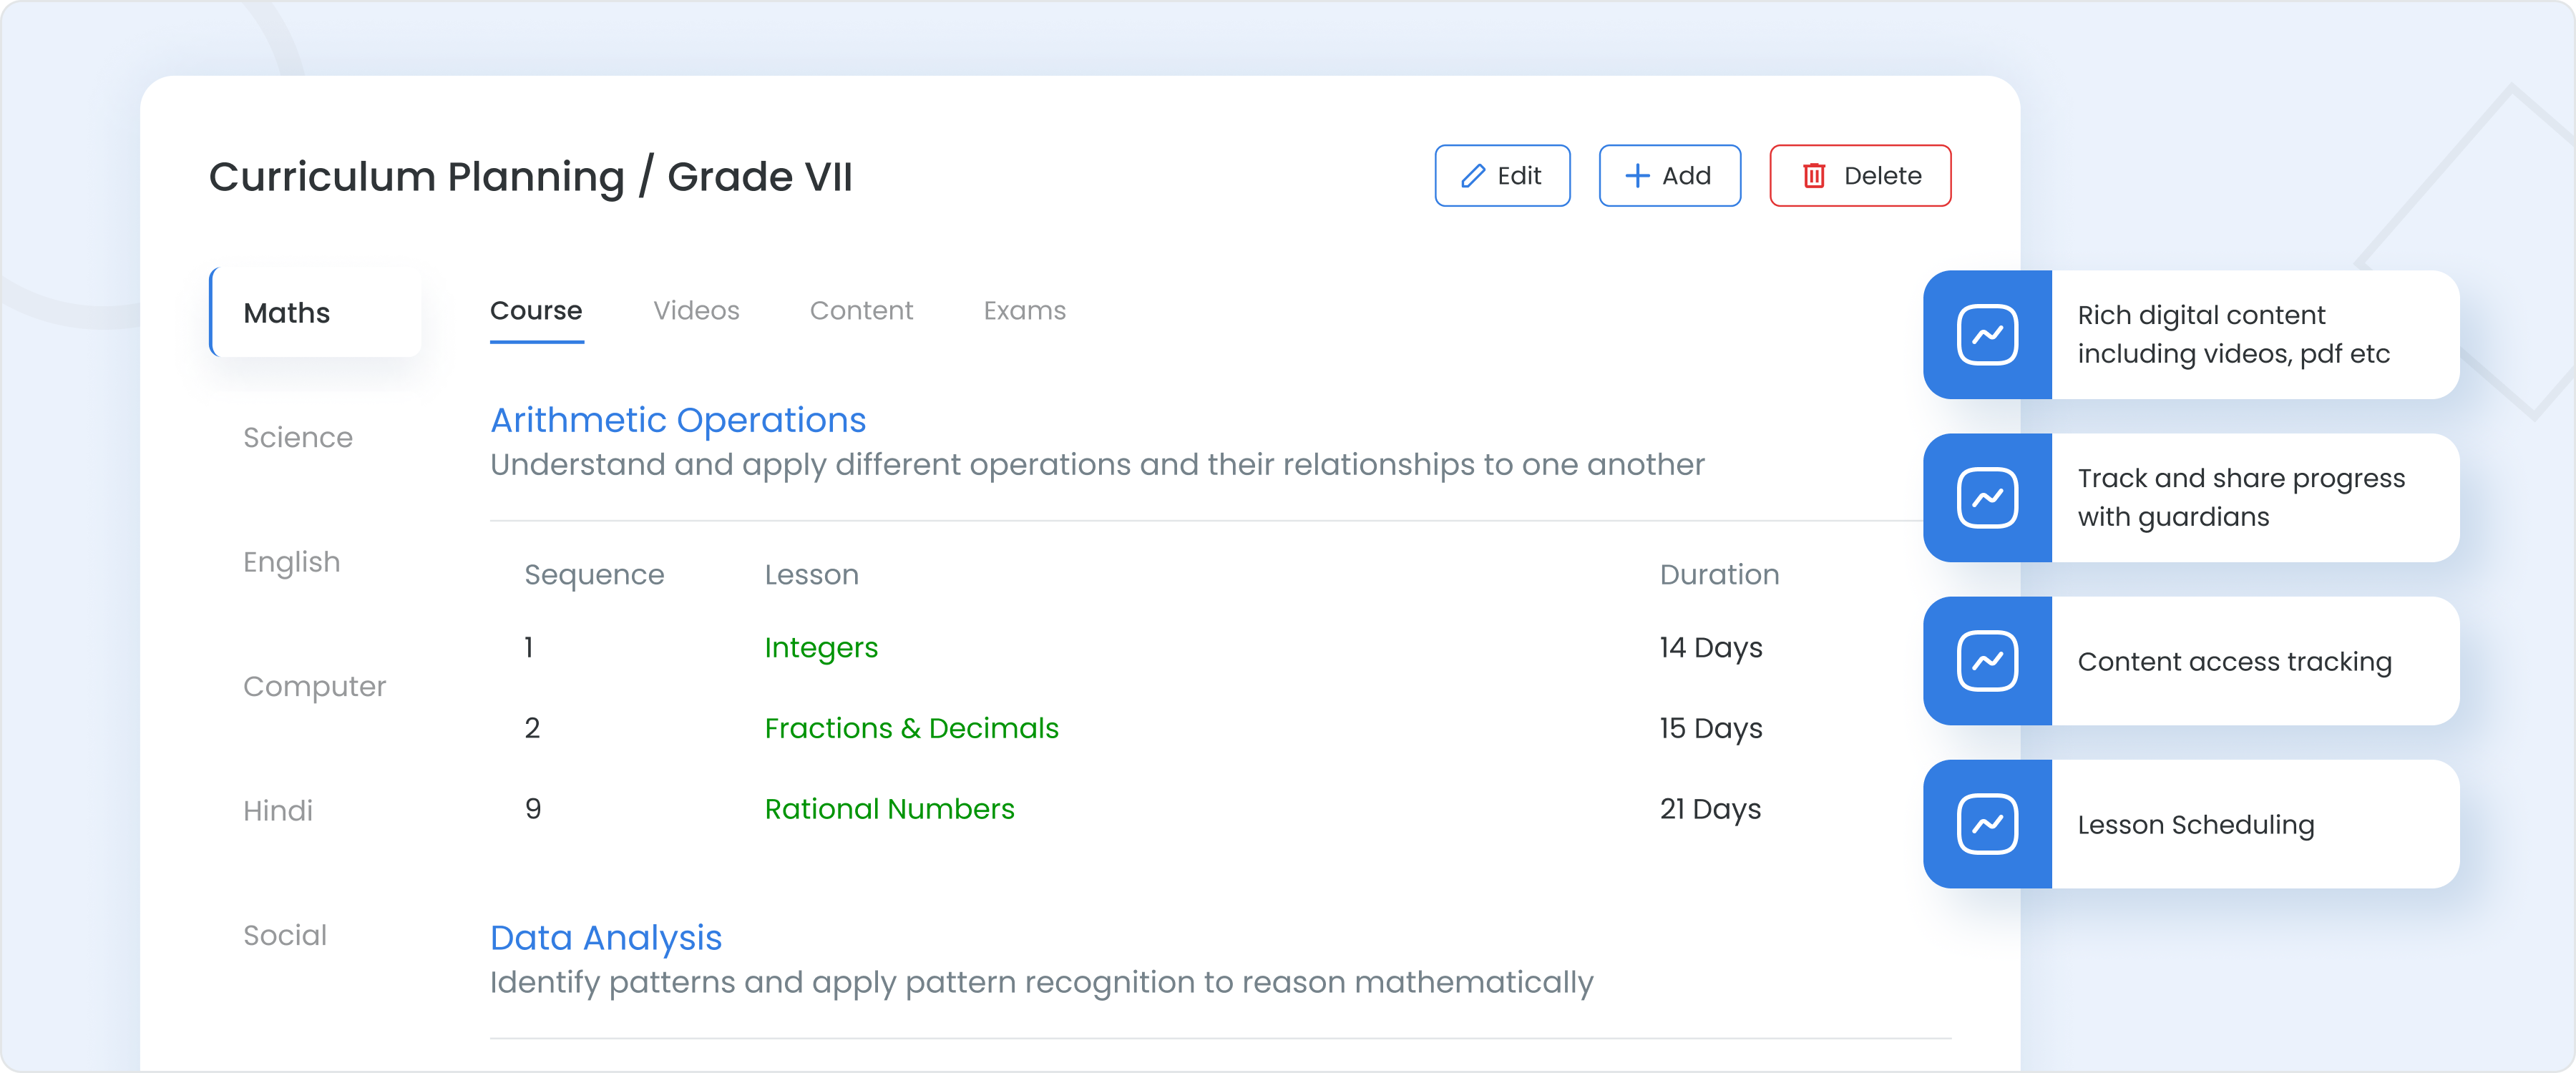Select Science subject in sidebar

(298, 438)
